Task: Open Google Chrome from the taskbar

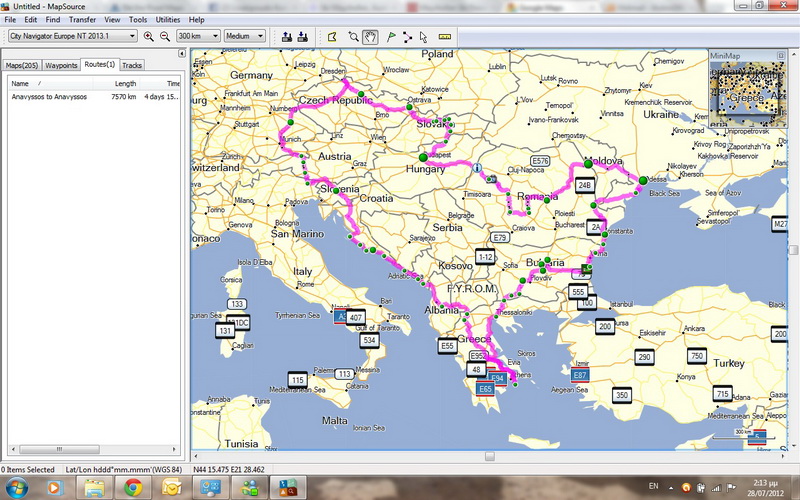Action: (133, 487)
